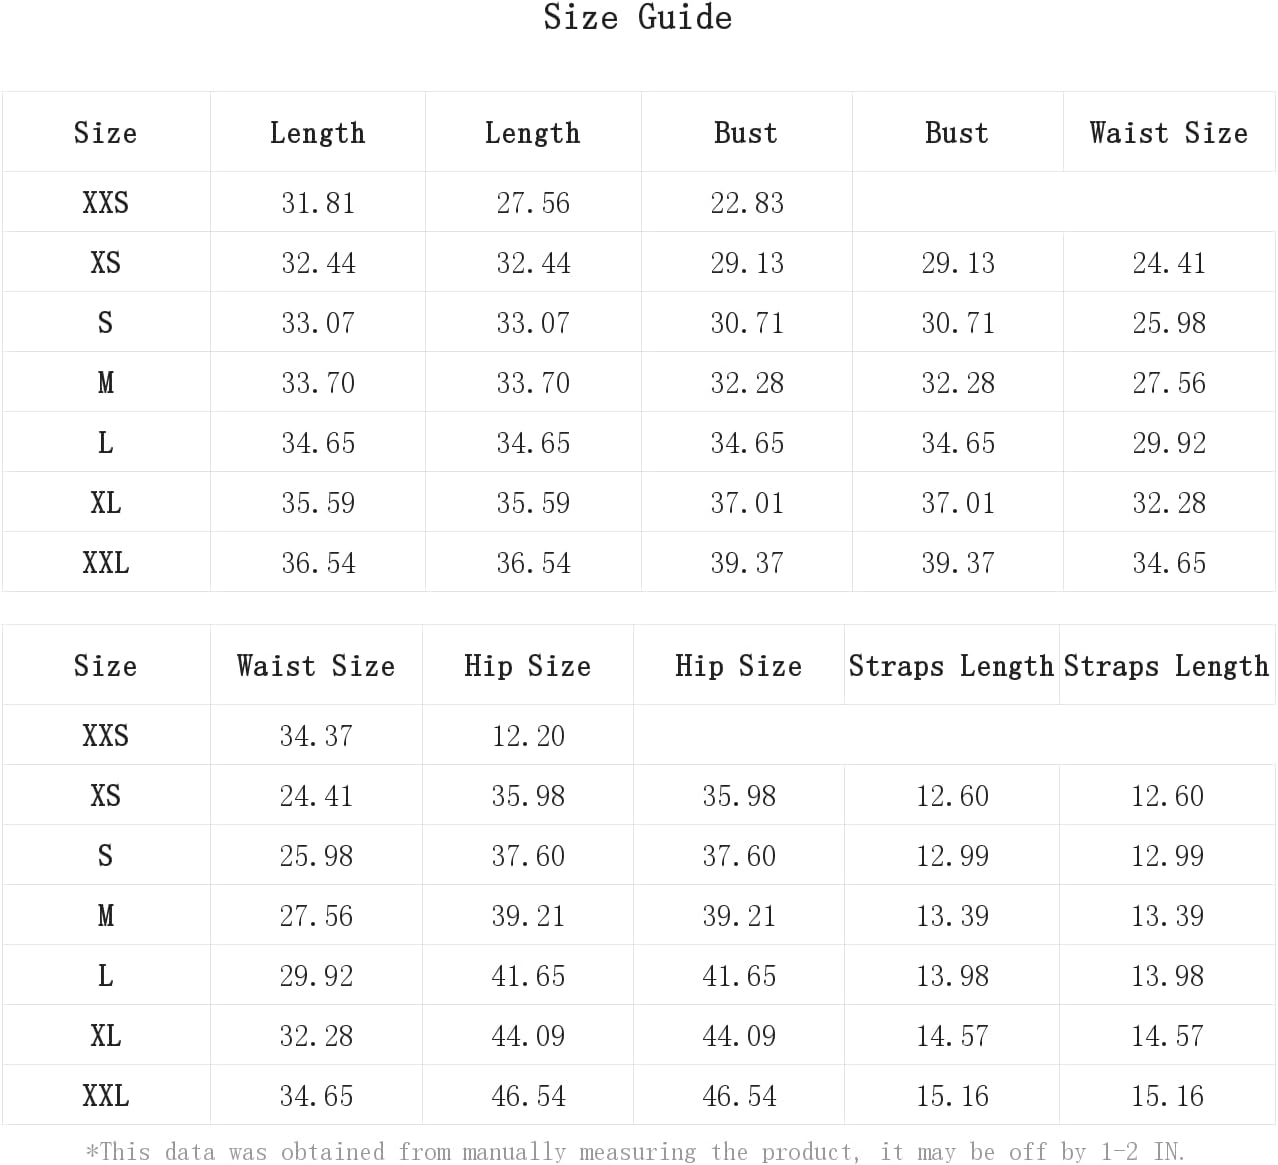Click the last Straps Length column header
This screenshot has width=1278, height=1165.
coord(1166,666)
